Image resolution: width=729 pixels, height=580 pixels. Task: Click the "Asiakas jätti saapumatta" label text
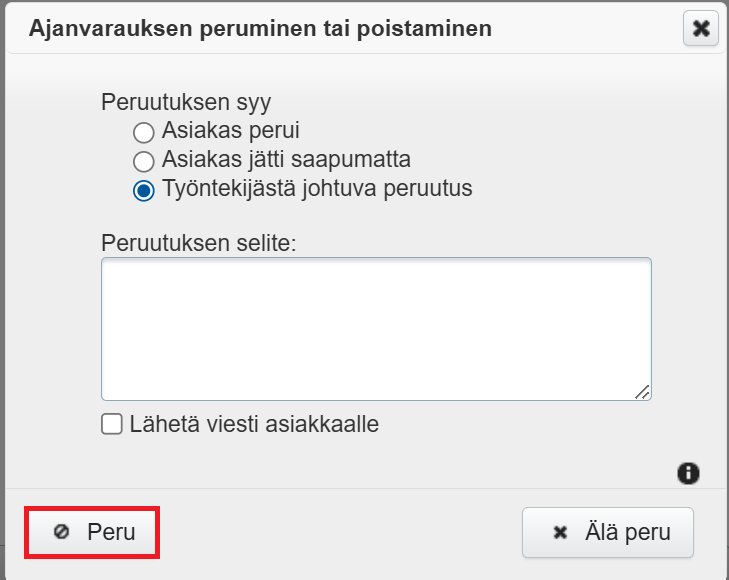286,159
